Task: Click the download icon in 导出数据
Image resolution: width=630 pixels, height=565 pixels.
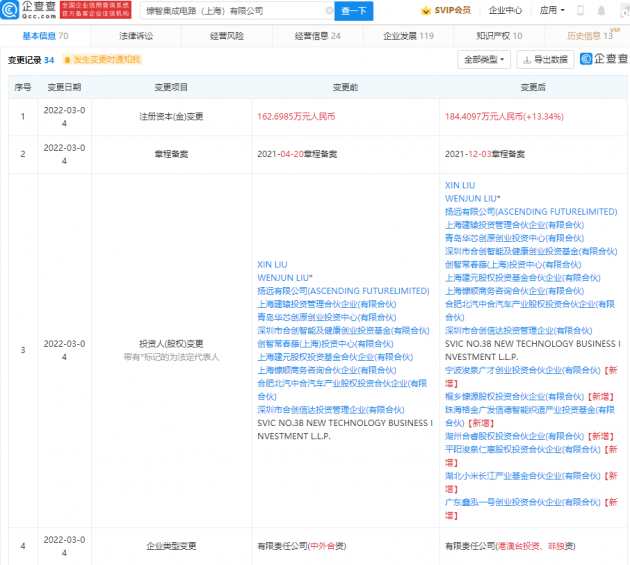Action: pyautogui.click(x=527, y=60)
